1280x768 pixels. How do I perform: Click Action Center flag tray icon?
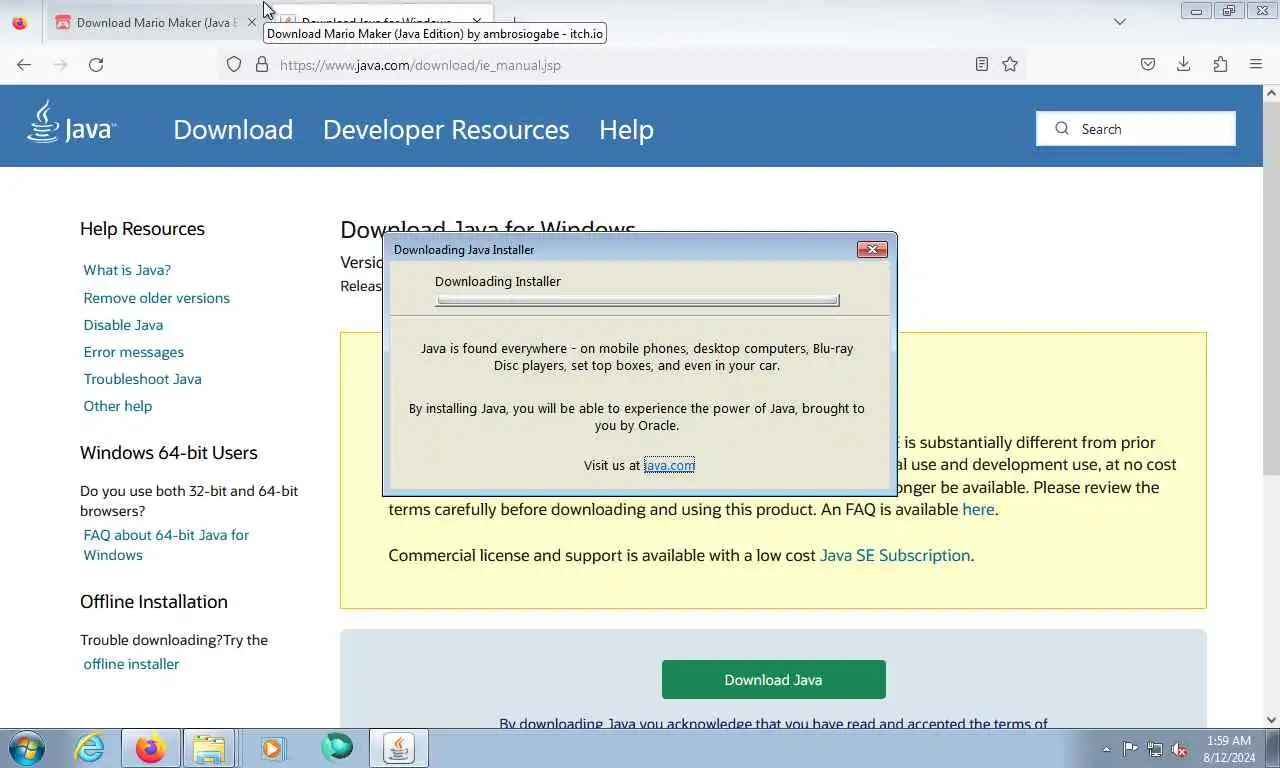tap(1130, 749)
